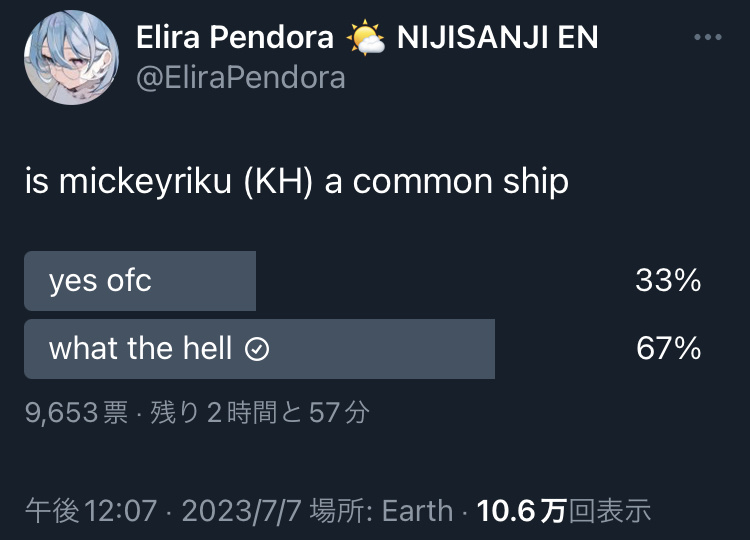Screen dimensions: 750x540
Task: Click the checkmark icon beside what the hell
Action: coord(257,349)
